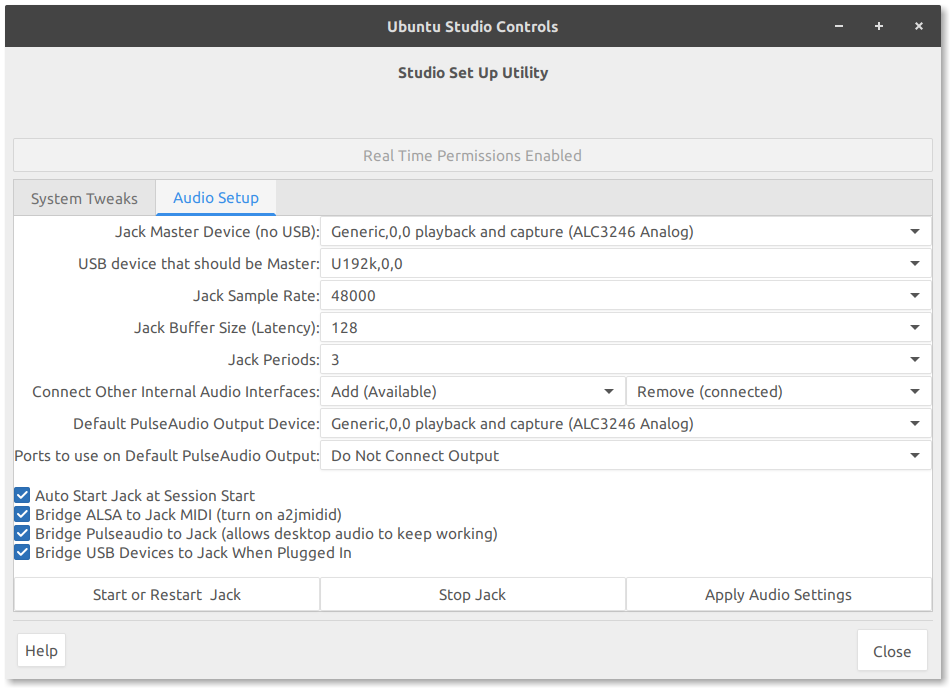
Task: Uncheck Bridge ALSA to Jack MIDI
Action: pyautogui.click(x=22, y=514)
